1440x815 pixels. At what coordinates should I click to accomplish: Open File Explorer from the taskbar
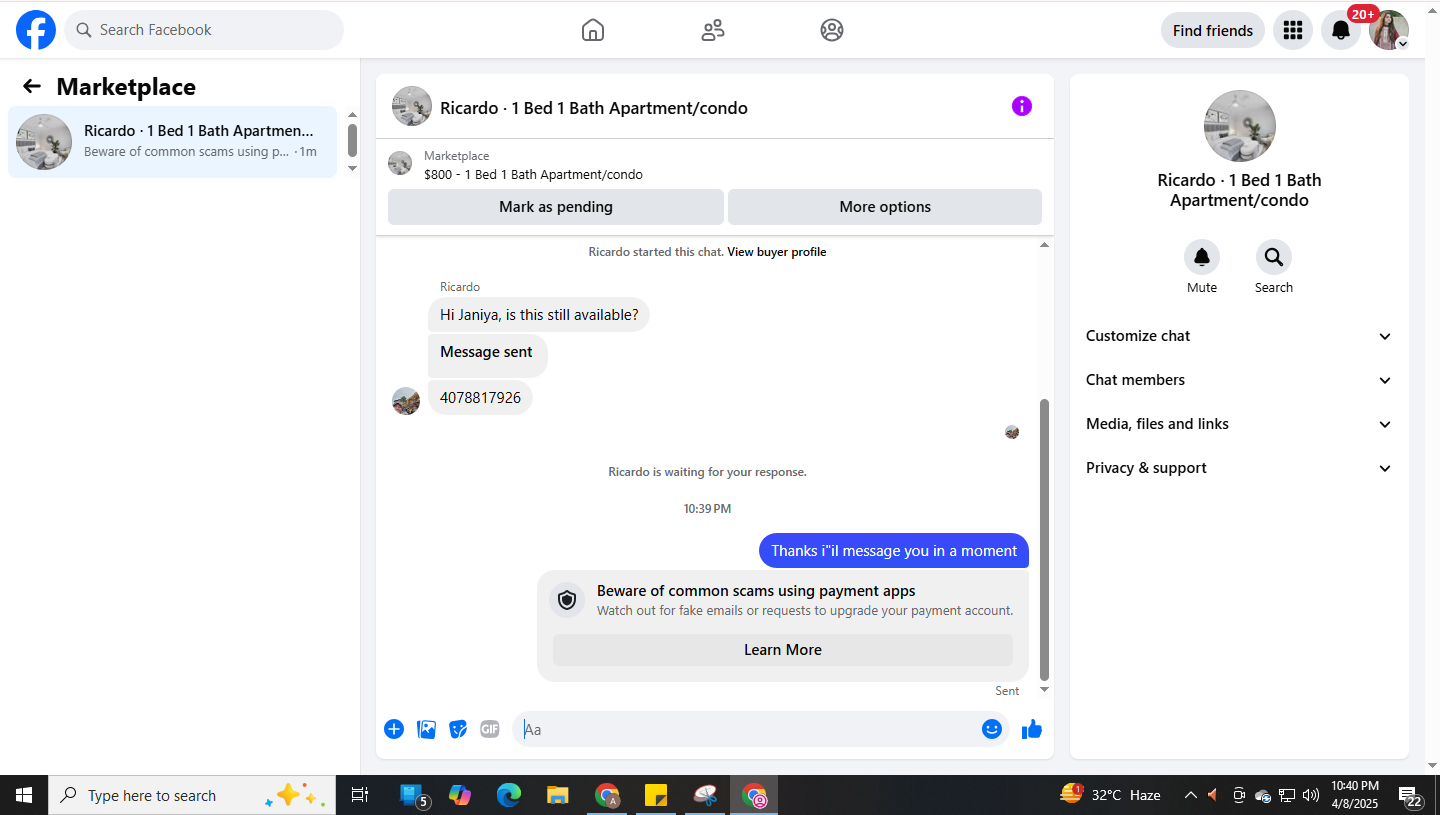[558, 795]
